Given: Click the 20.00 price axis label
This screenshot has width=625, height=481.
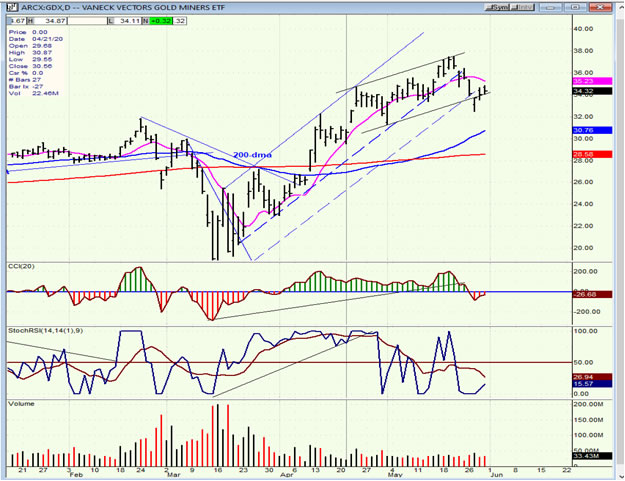Looking at the screenshot, I should click(584, 247).
